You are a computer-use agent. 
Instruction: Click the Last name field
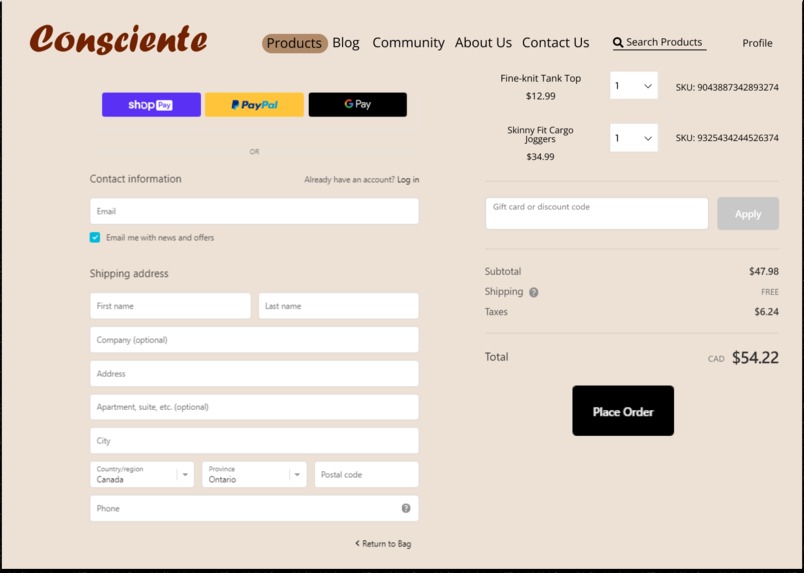pos(338,306)
